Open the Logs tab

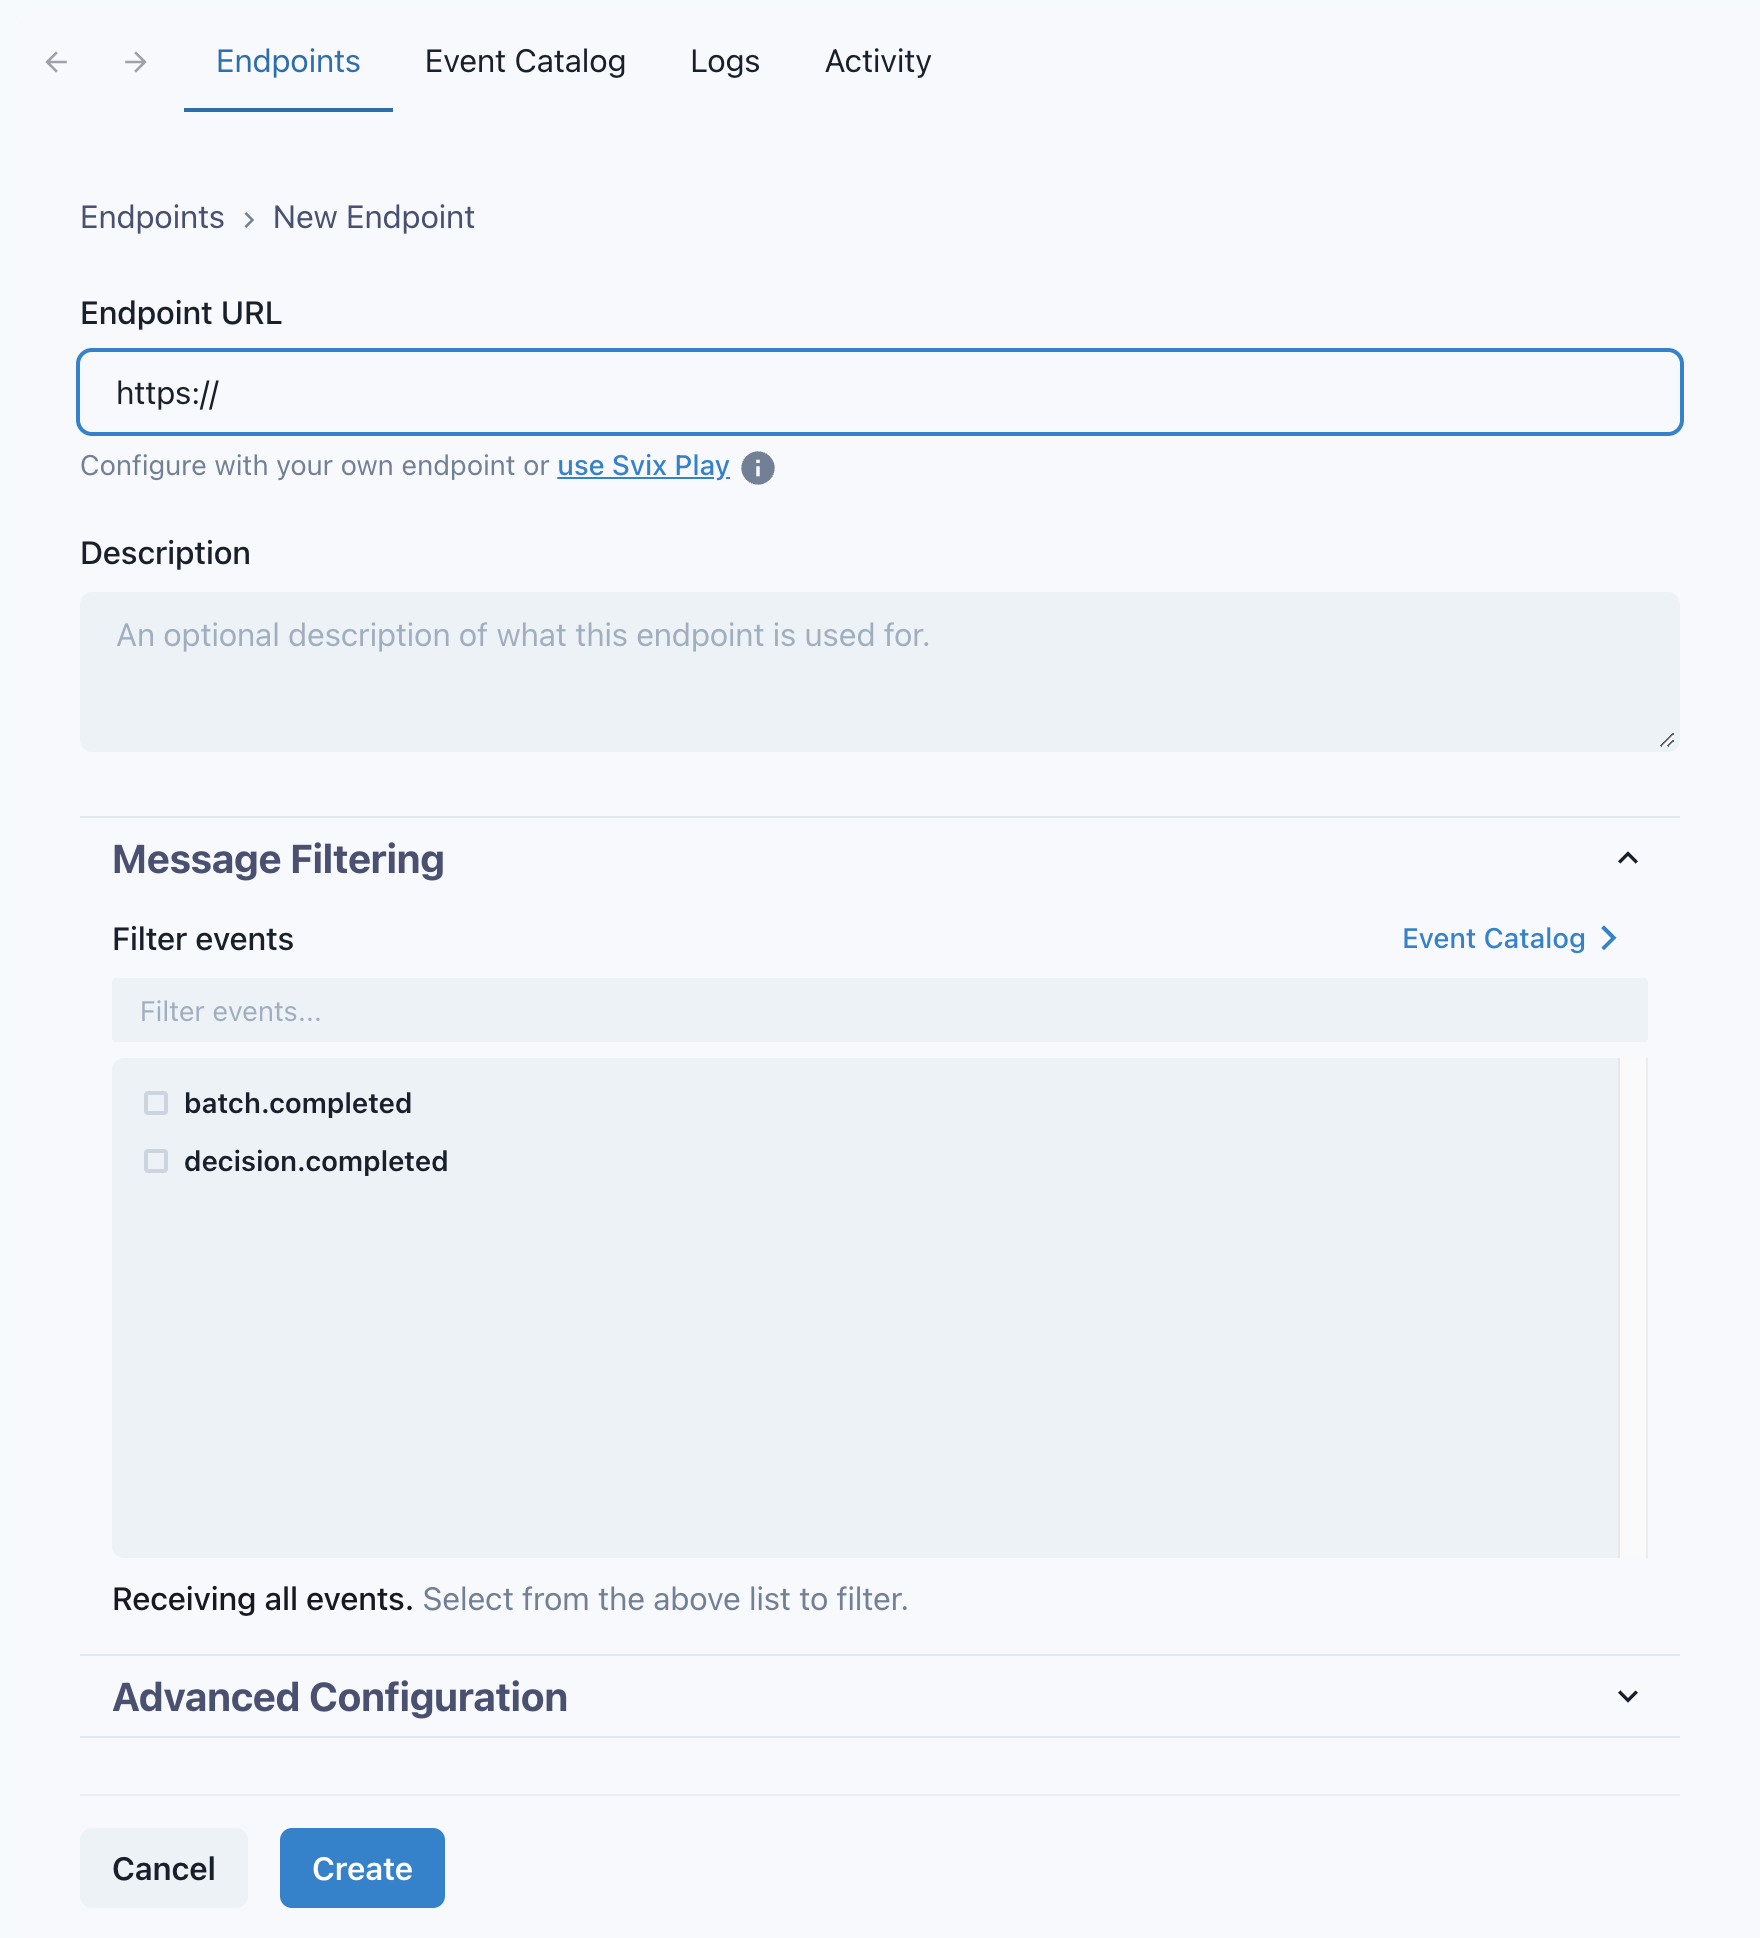(724, 61)
